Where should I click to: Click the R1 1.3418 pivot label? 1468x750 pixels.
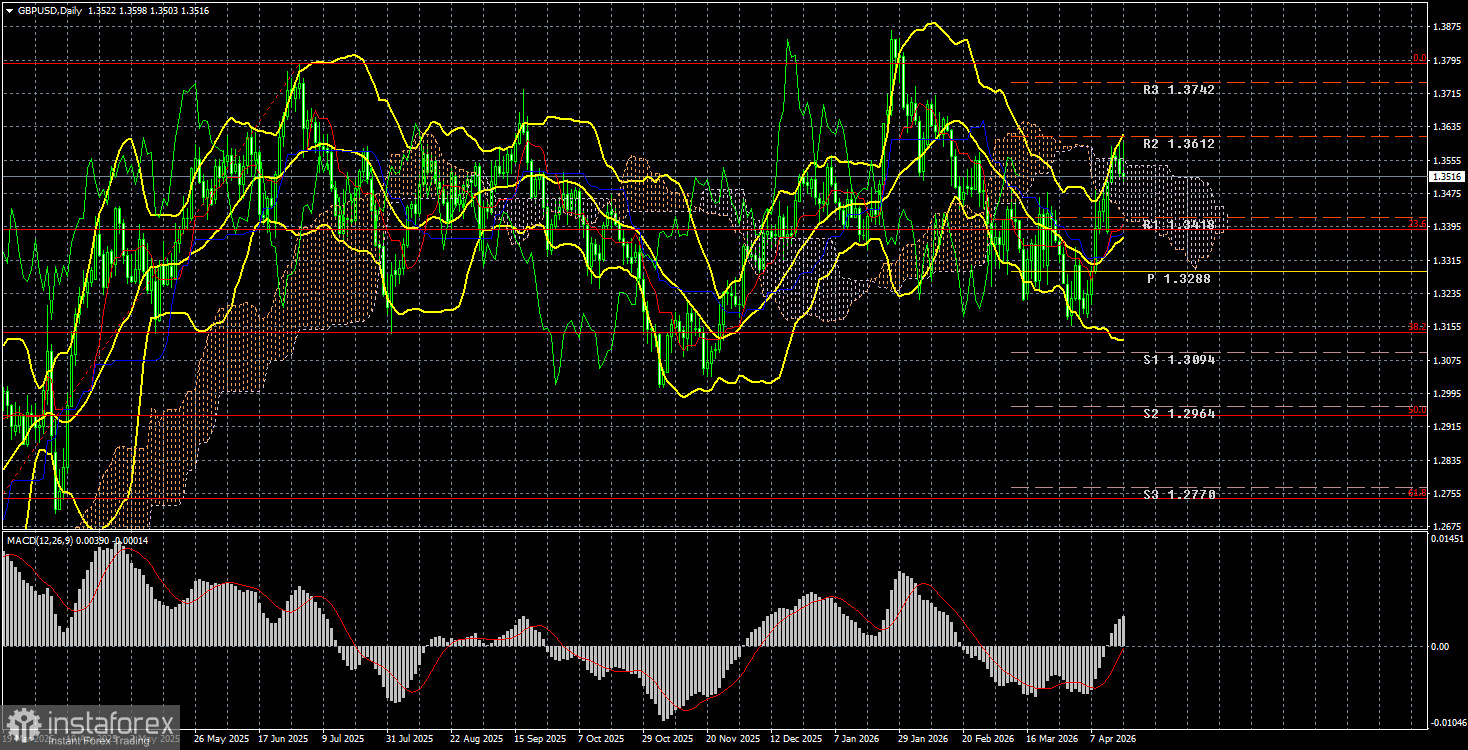tap(1178, 226)
